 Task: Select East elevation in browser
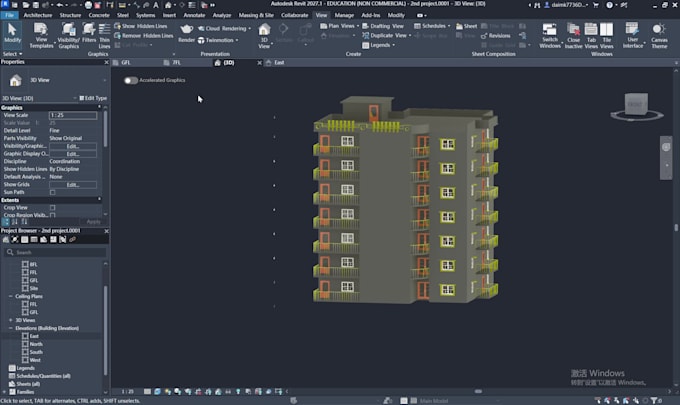pyautogui.click(x=34, y=336)
